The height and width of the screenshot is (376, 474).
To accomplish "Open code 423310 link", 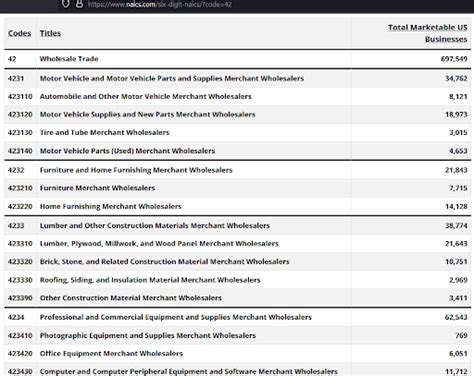I will (20, 244).
